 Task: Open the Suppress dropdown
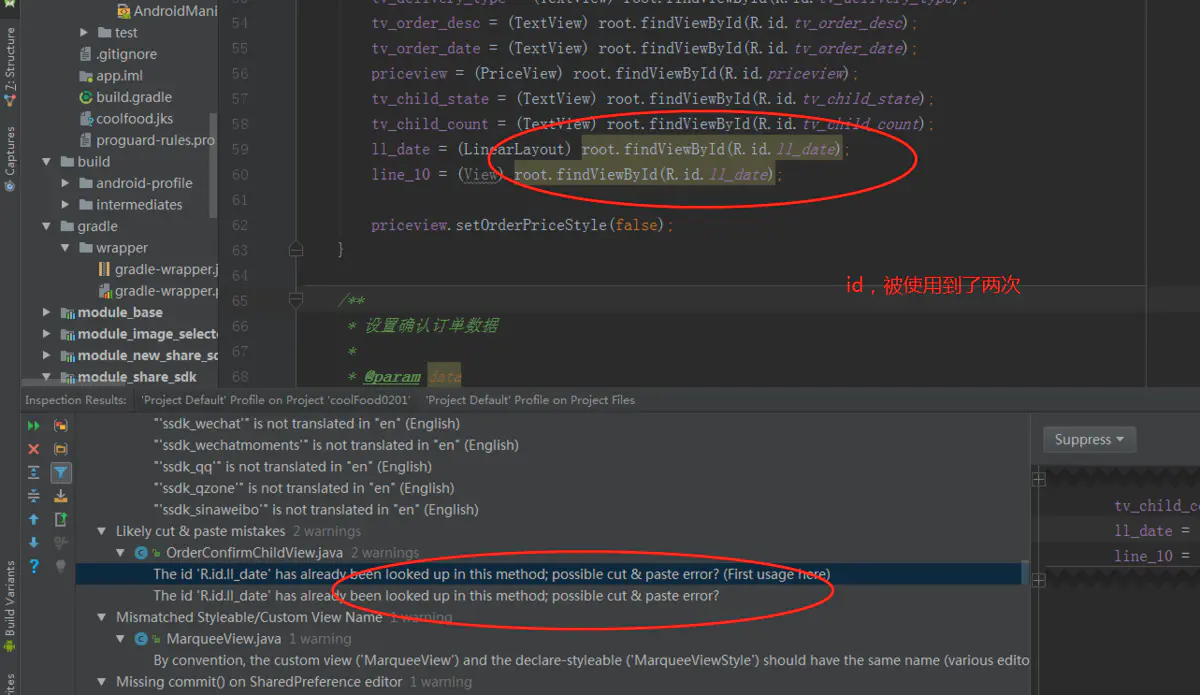(1089, 439)
